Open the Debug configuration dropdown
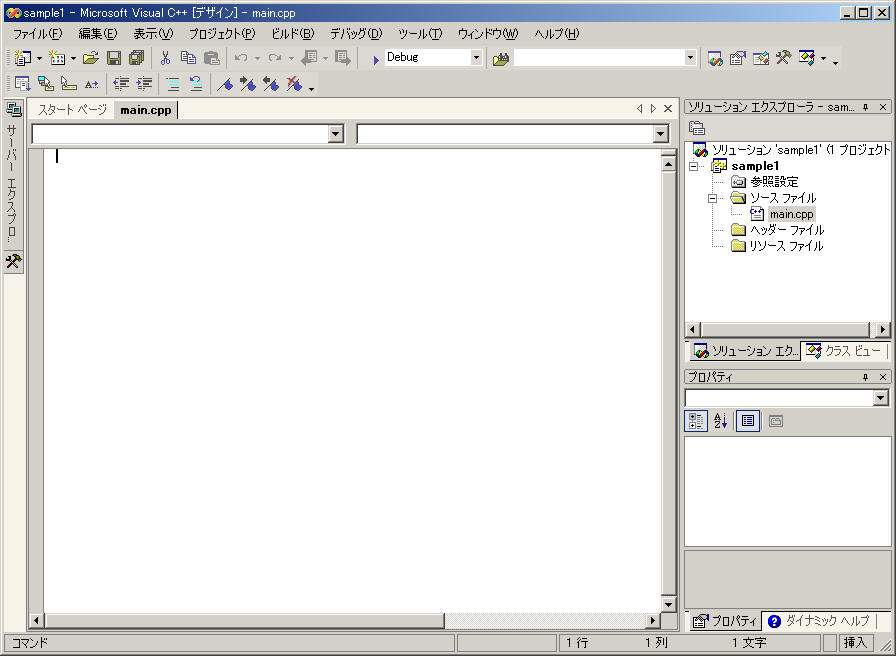This screenshot has width=896, height=656. tap(476, 57)
